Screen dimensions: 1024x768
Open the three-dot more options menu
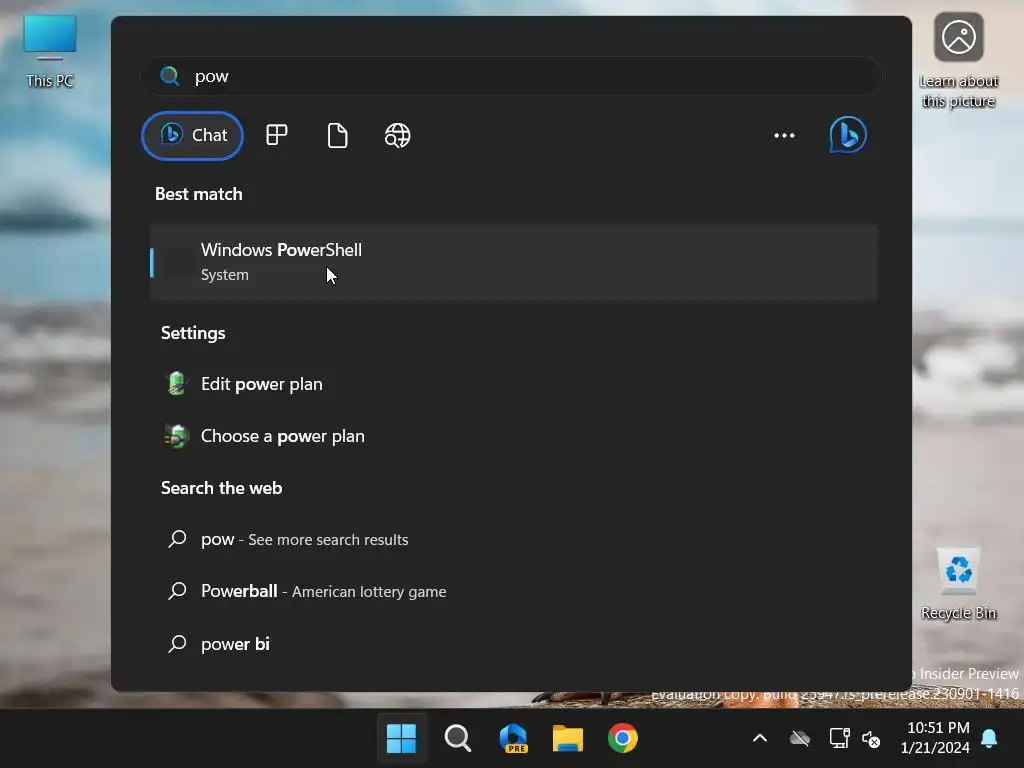[x=784, y=135]
